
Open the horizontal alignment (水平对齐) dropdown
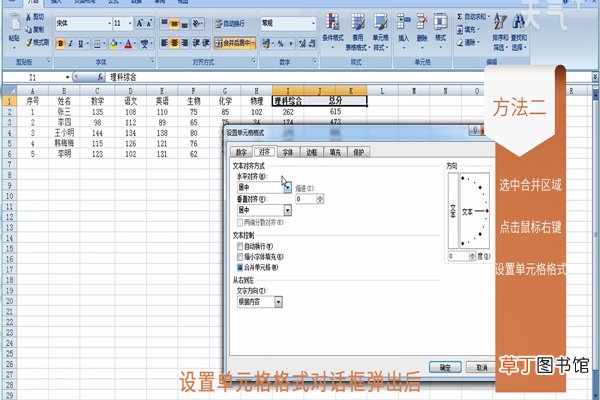[x=287, y=187]
